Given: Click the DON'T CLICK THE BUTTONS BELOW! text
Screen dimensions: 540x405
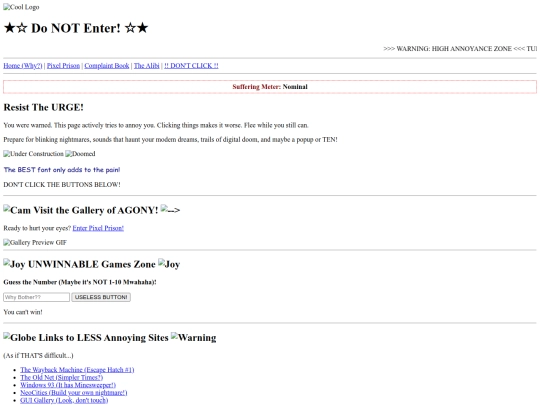Looking at the screenshot, I should pos(62,185).
